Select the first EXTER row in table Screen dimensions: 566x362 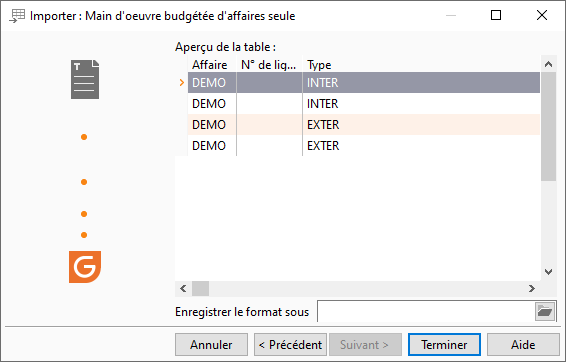(x=364, y=125)
